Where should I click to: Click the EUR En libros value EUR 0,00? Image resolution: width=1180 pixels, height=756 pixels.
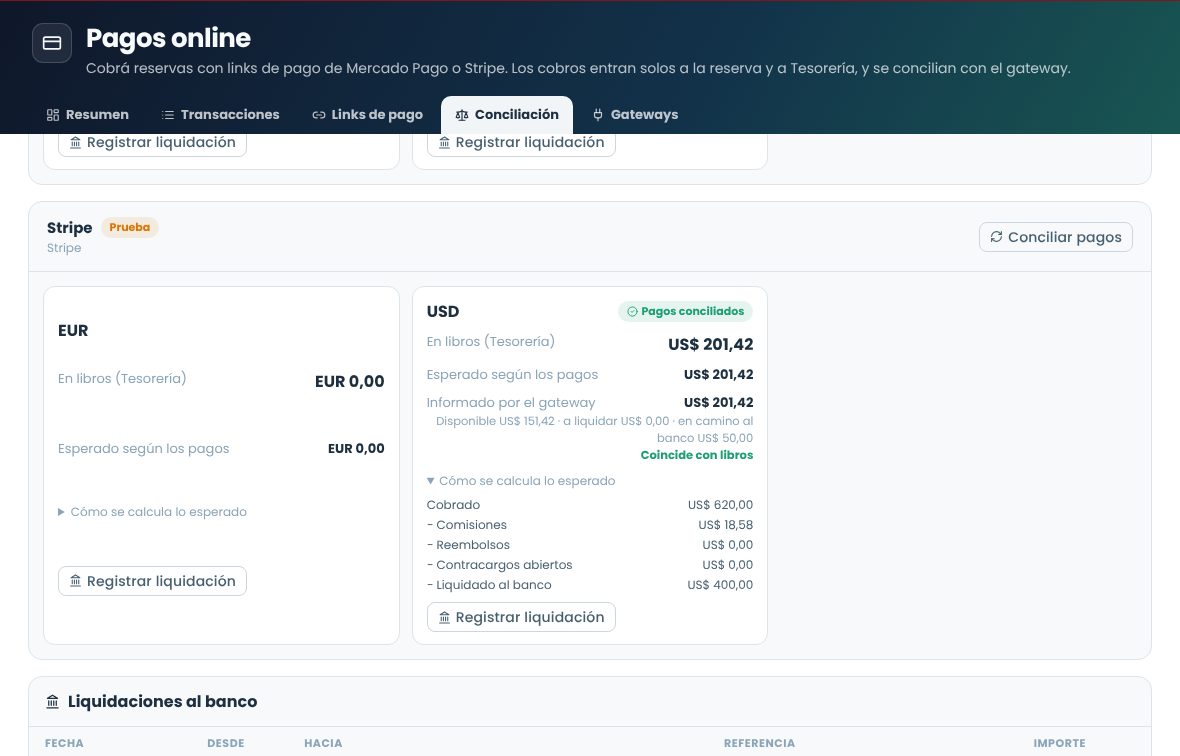pos(349,381)
